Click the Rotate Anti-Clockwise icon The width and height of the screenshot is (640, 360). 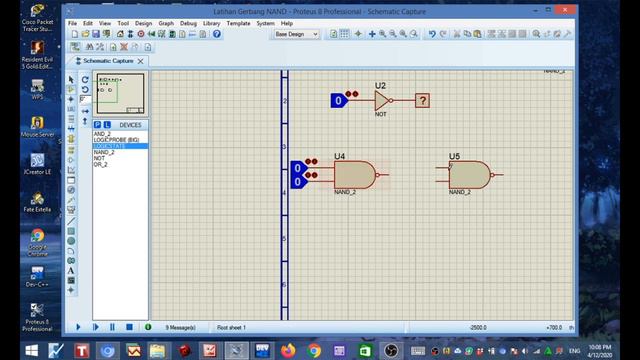point(85,89)
